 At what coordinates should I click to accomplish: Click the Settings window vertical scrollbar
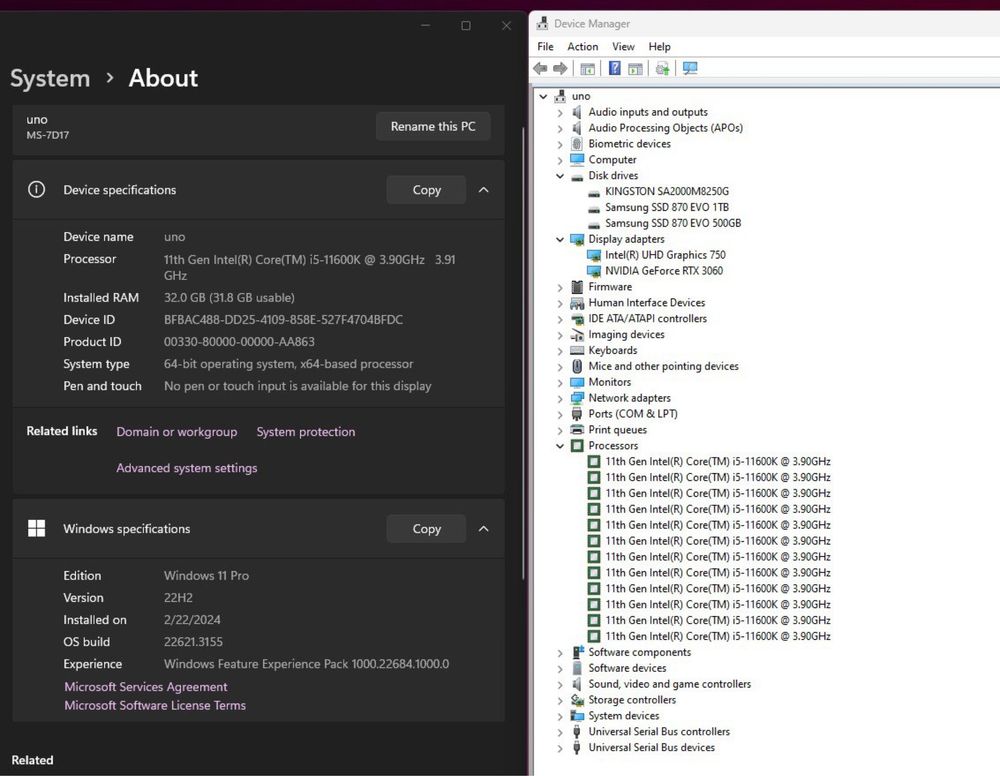[x=524, y=353]
